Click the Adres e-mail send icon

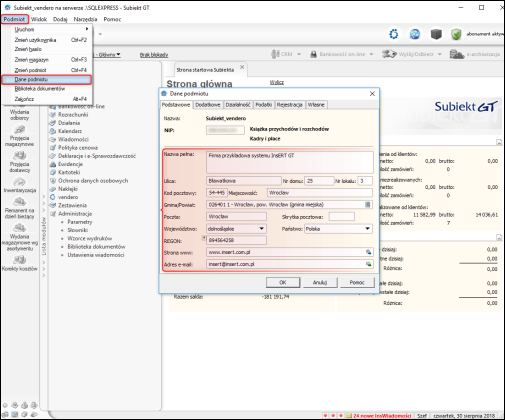click(368, 264)
